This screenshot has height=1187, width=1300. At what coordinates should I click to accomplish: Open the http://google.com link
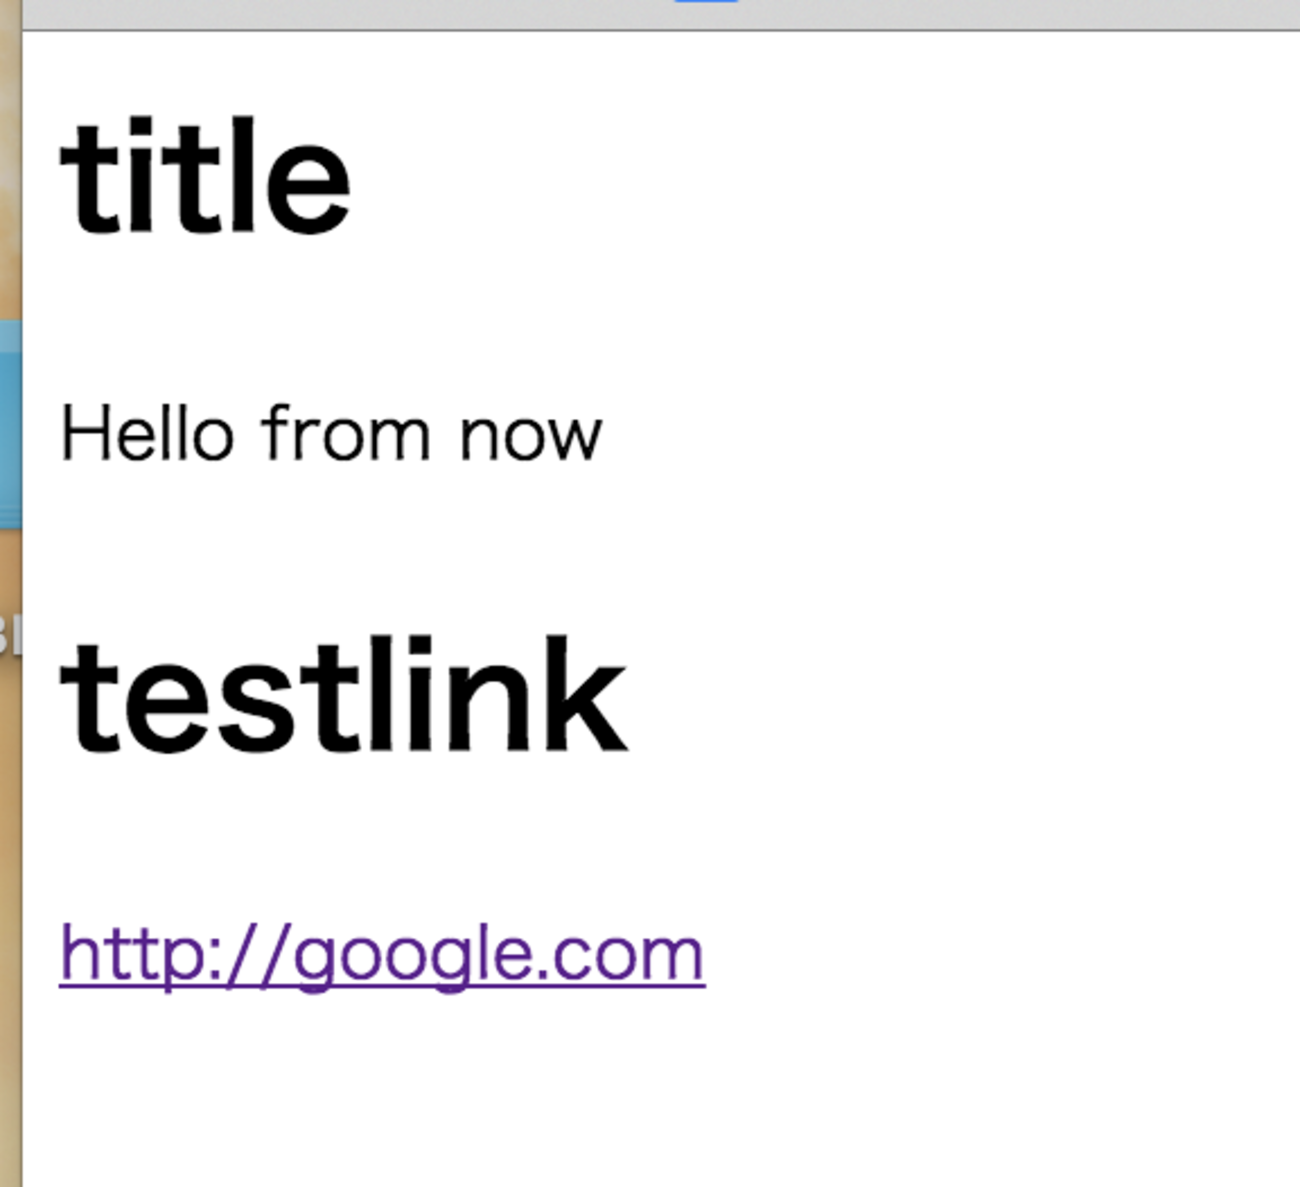[381, 955]
